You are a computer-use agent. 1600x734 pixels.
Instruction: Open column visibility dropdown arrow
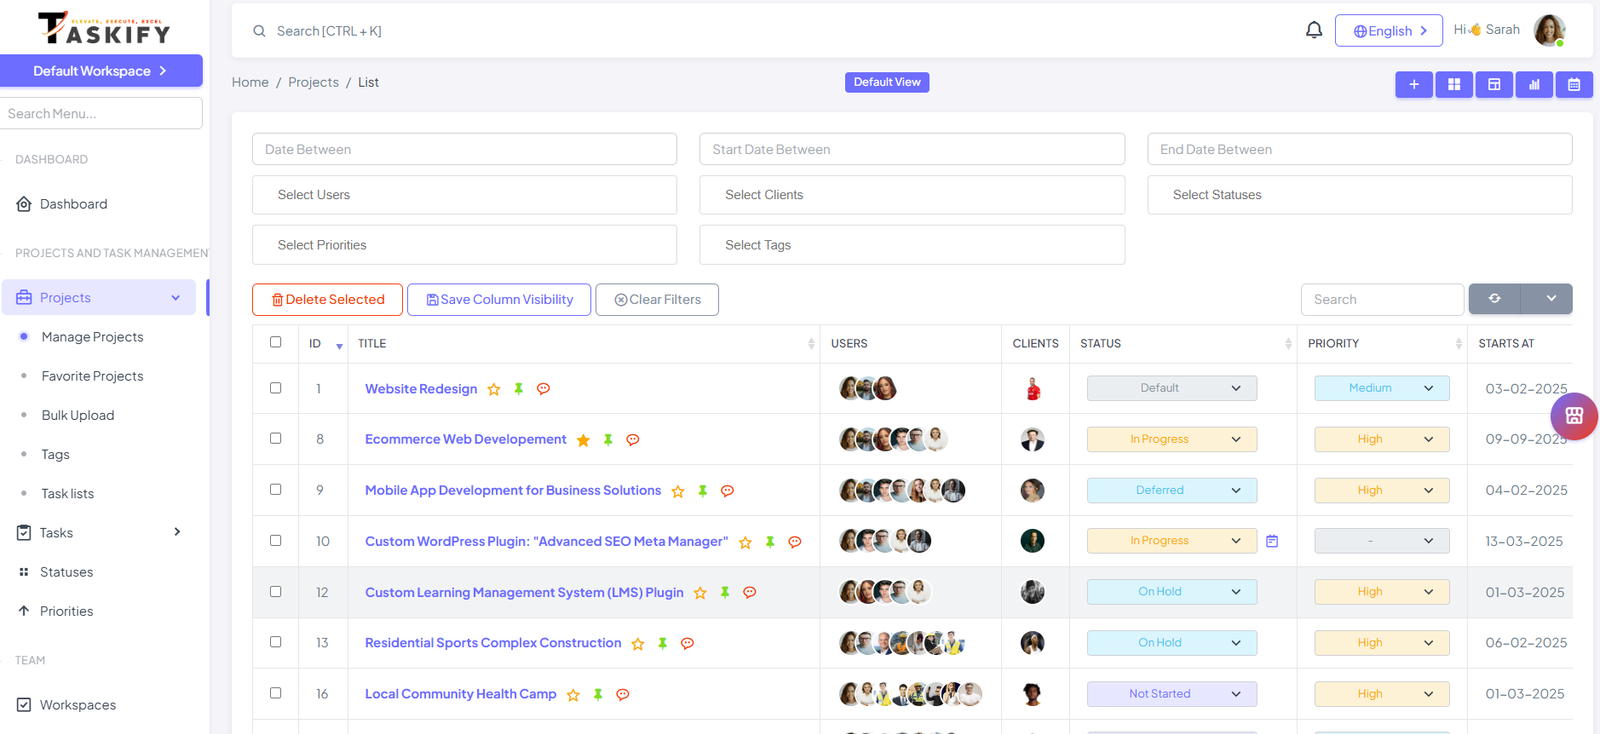pyautogui.click(x=1547, y=299)
